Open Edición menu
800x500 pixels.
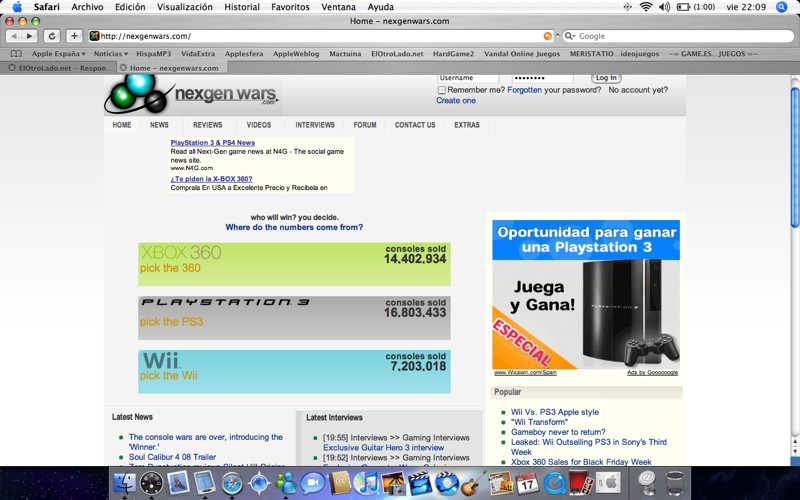pyautogui.click(x=130, y=7)
